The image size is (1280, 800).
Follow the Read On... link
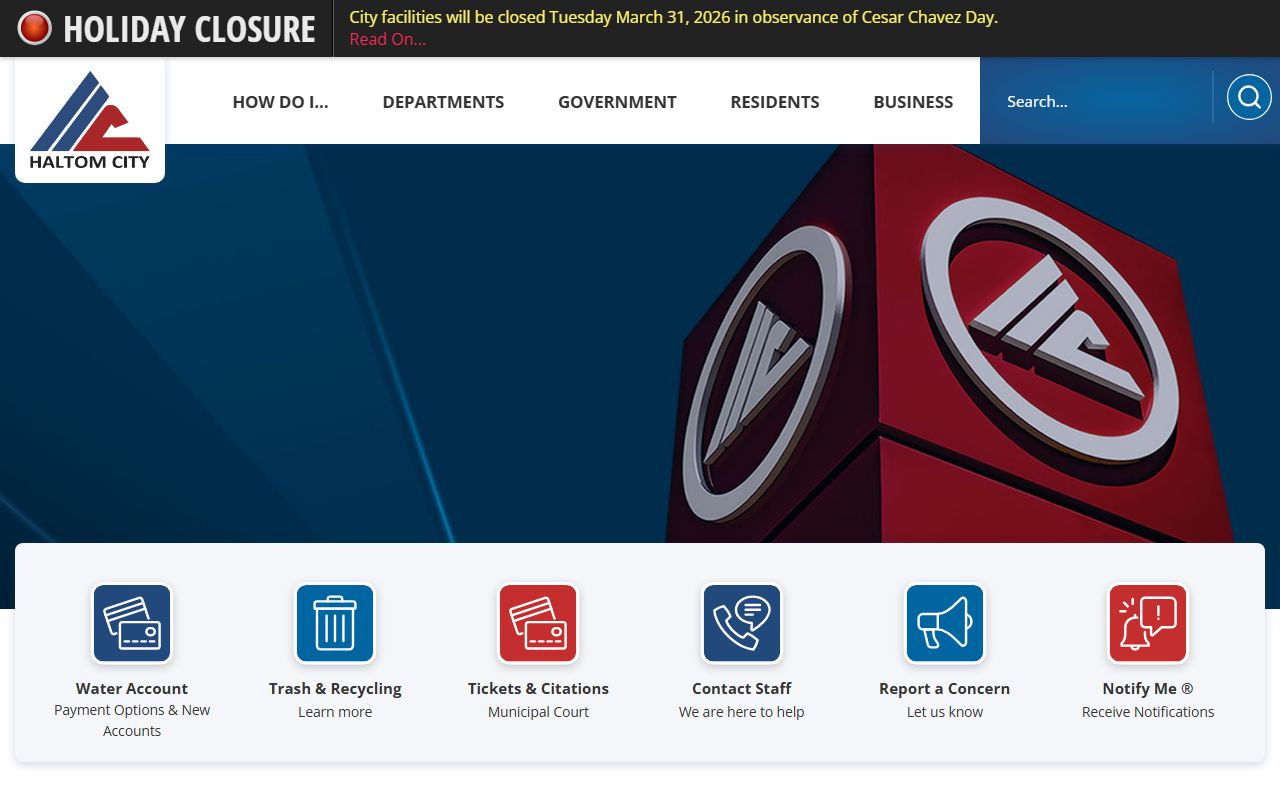[387, 40]
